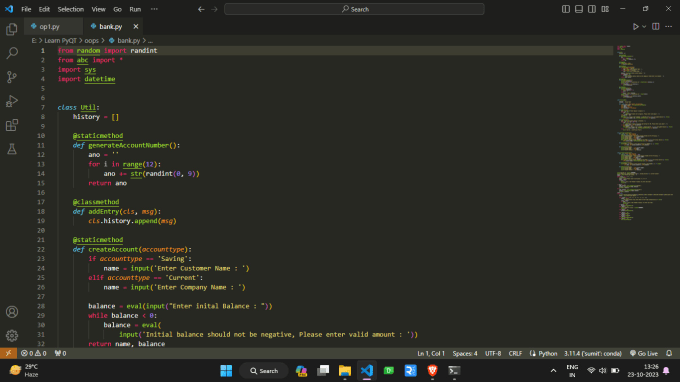Image resolution: width=680 pixels, height=382 pixels.
Task: Toggle bottom Panel visibility
Action: coord(579,9)
